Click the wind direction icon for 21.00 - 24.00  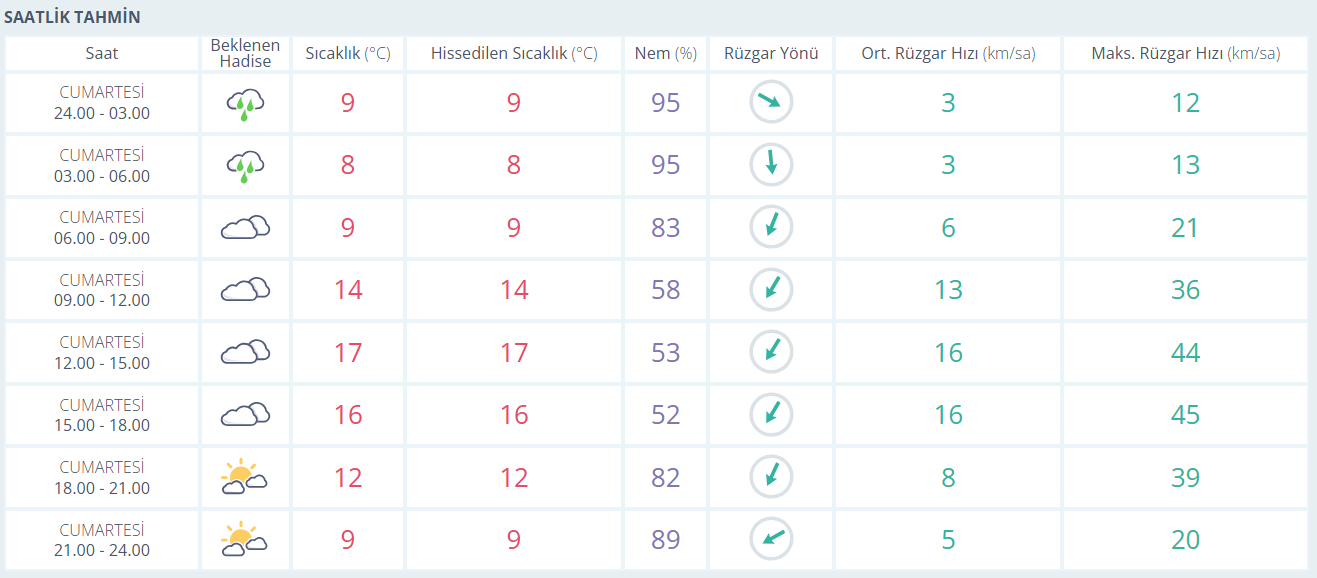tap(771, 540)
